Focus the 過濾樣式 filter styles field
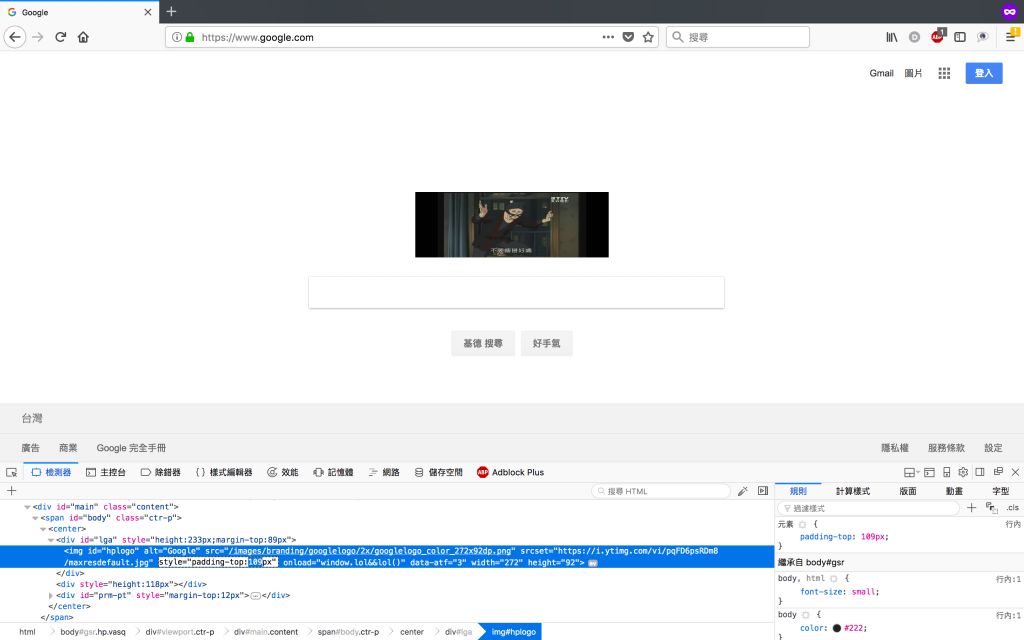The image size is (1024, 640). (x=868, y=508)
